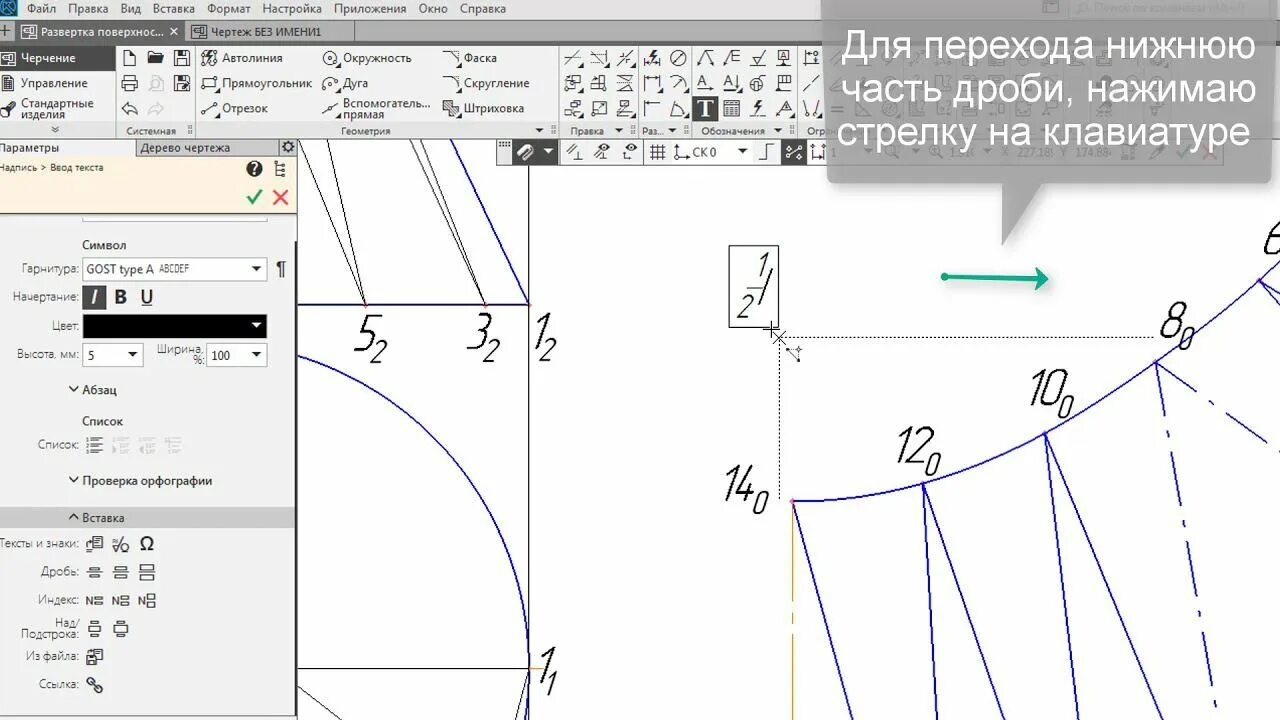Insert full-height fraction in Дробь row
The width and height of the screenshot is (1280, 720).
point(147,572)
